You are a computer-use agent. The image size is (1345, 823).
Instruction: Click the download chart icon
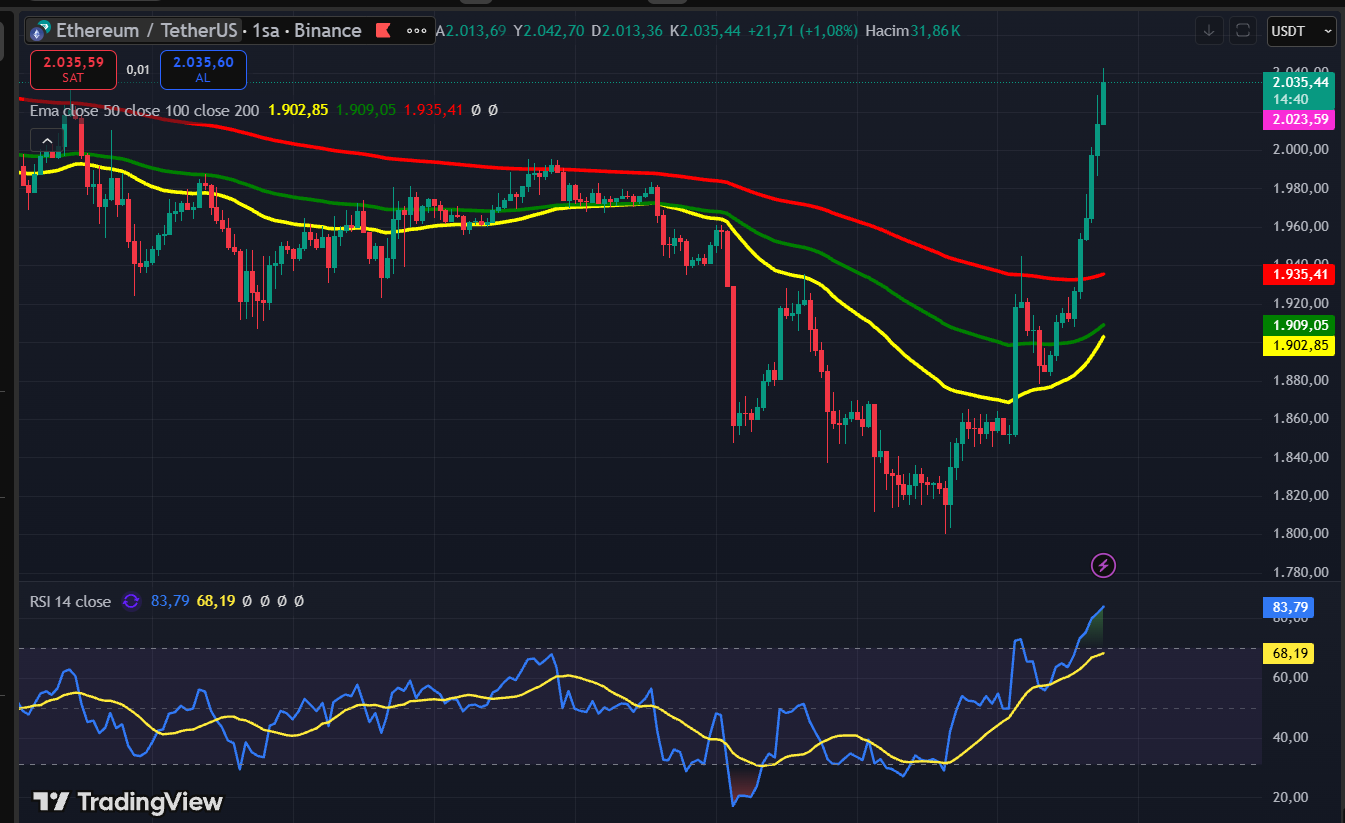coord(1209,31)
